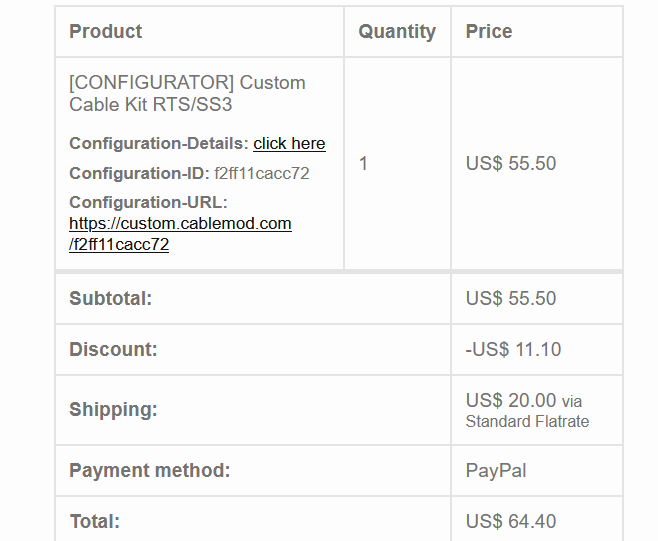Click the Price column header
Screen dimensions: 658x541
tap(489, 31)
